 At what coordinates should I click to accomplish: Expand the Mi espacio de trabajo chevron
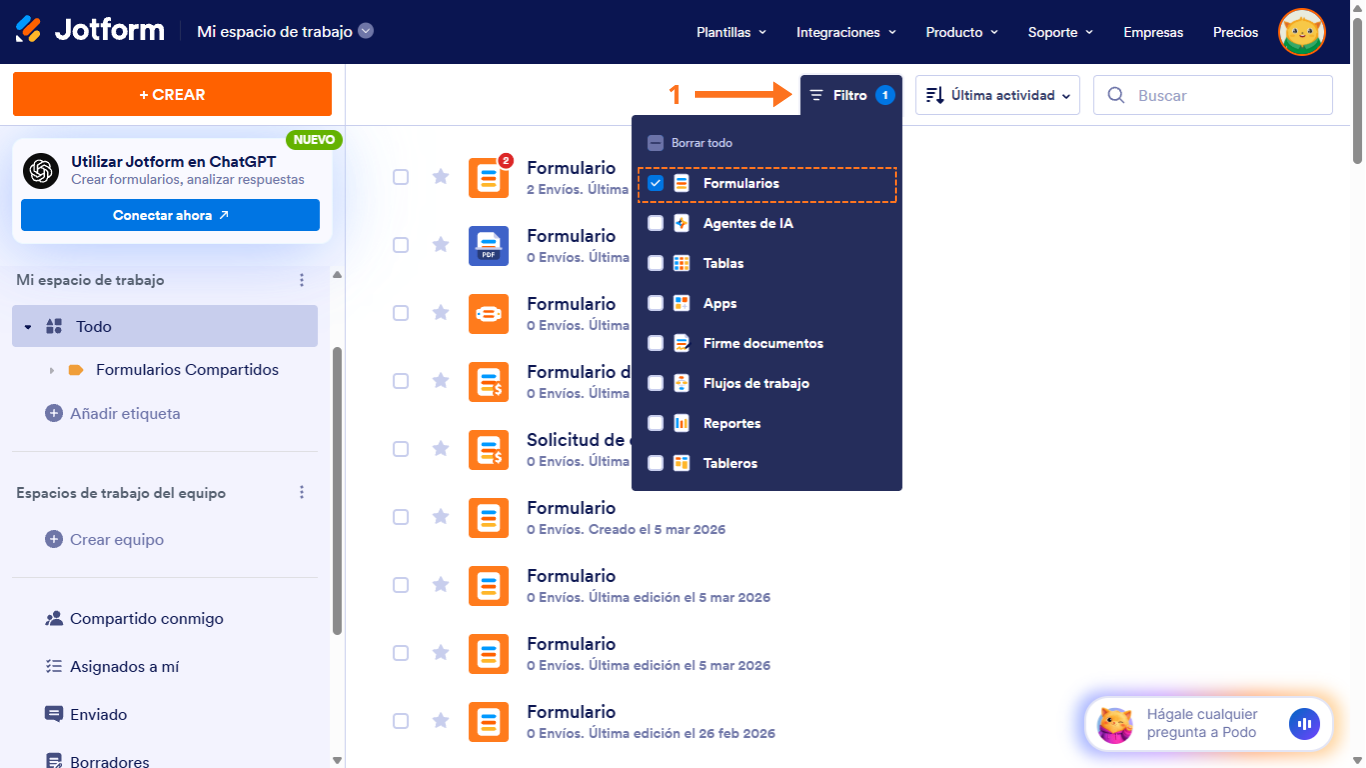(x=363, y=30)
